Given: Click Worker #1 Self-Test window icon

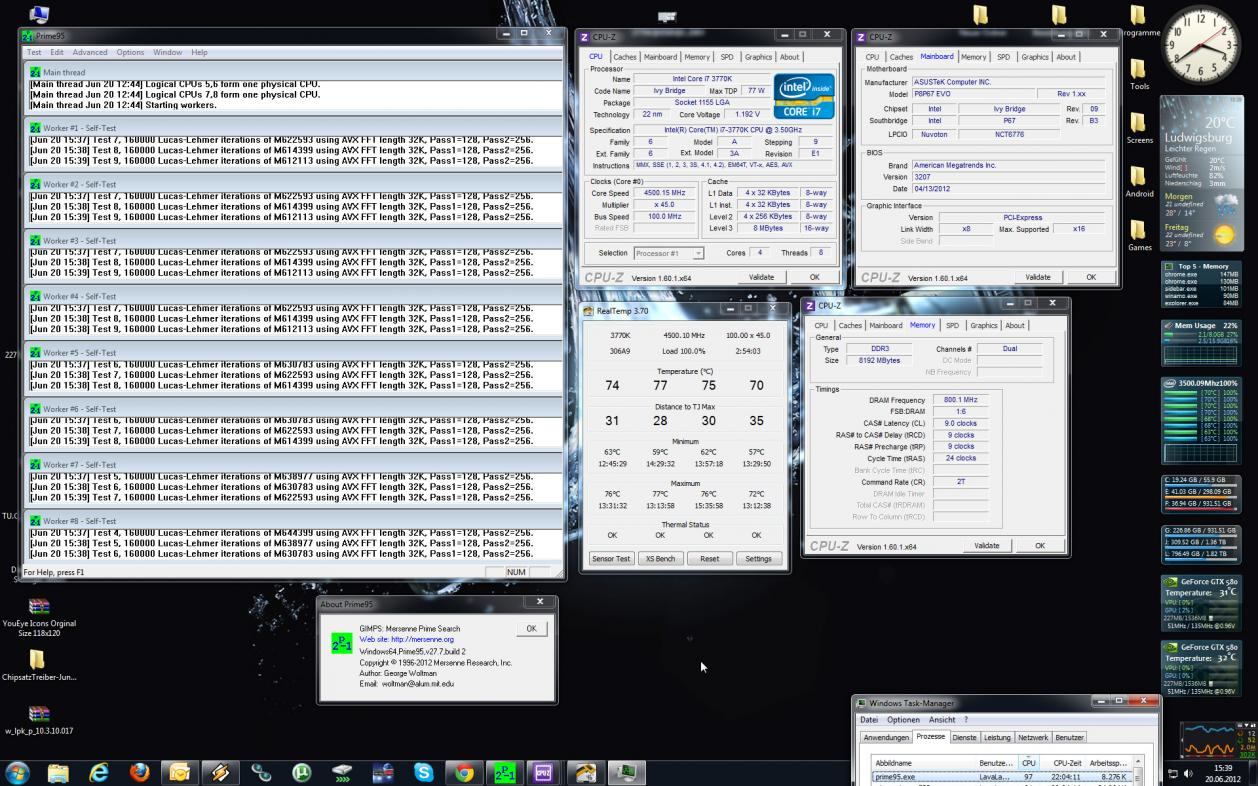Looking at the screenshot, I should click(x=35, y=128).
